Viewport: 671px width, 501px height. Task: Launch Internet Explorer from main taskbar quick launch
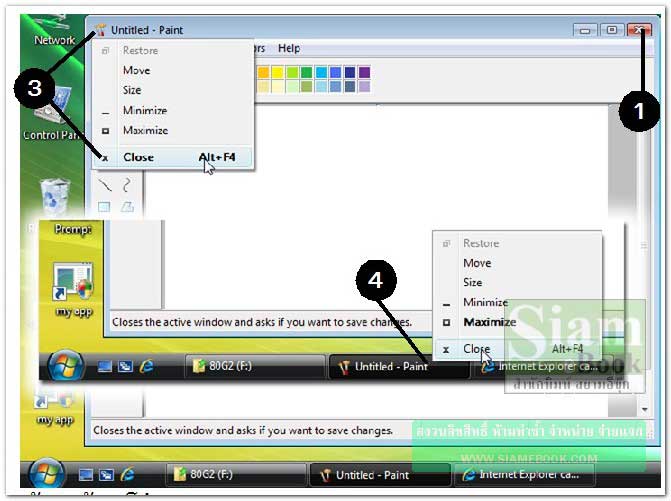128,474
